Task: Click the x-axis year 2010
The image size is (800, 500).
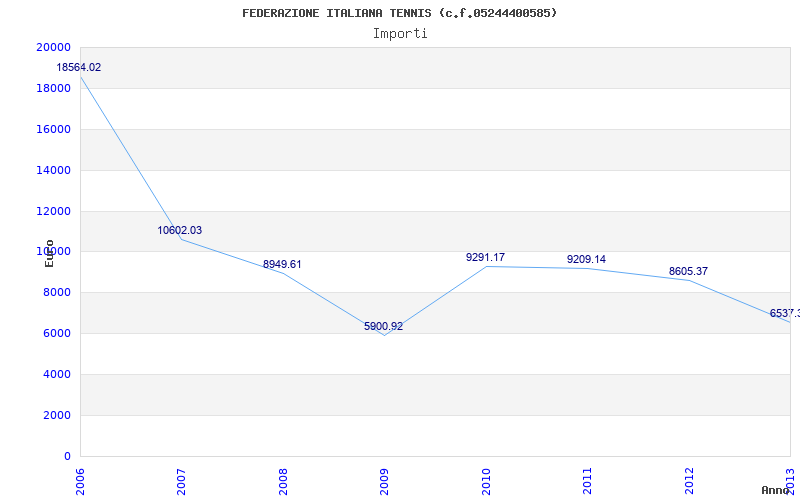Action: point(486,482)
